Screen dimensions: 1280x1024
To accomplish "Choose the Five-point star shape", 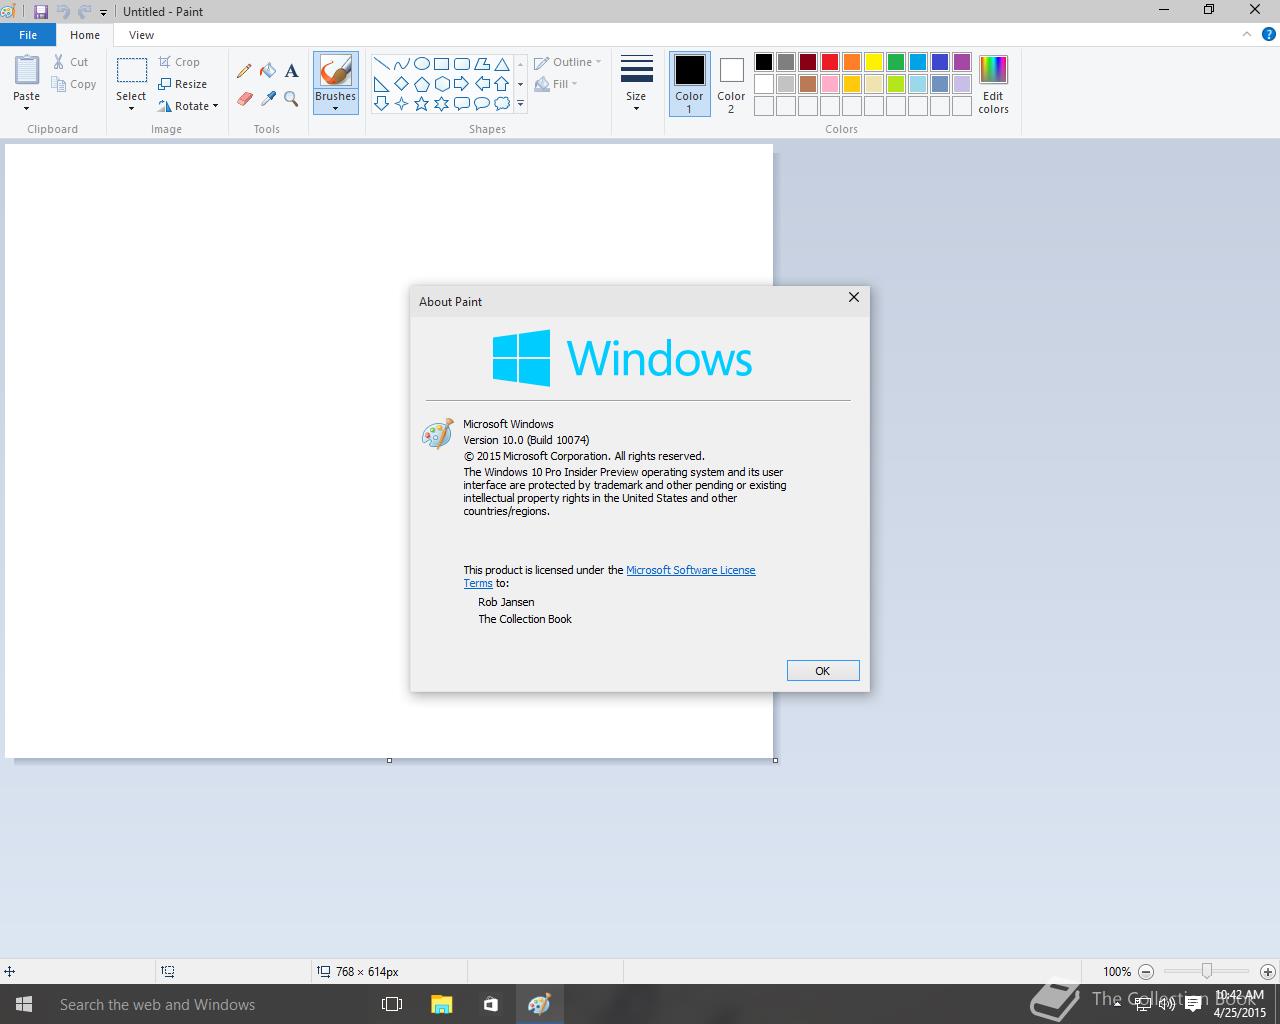I will (x=421, y=103).
